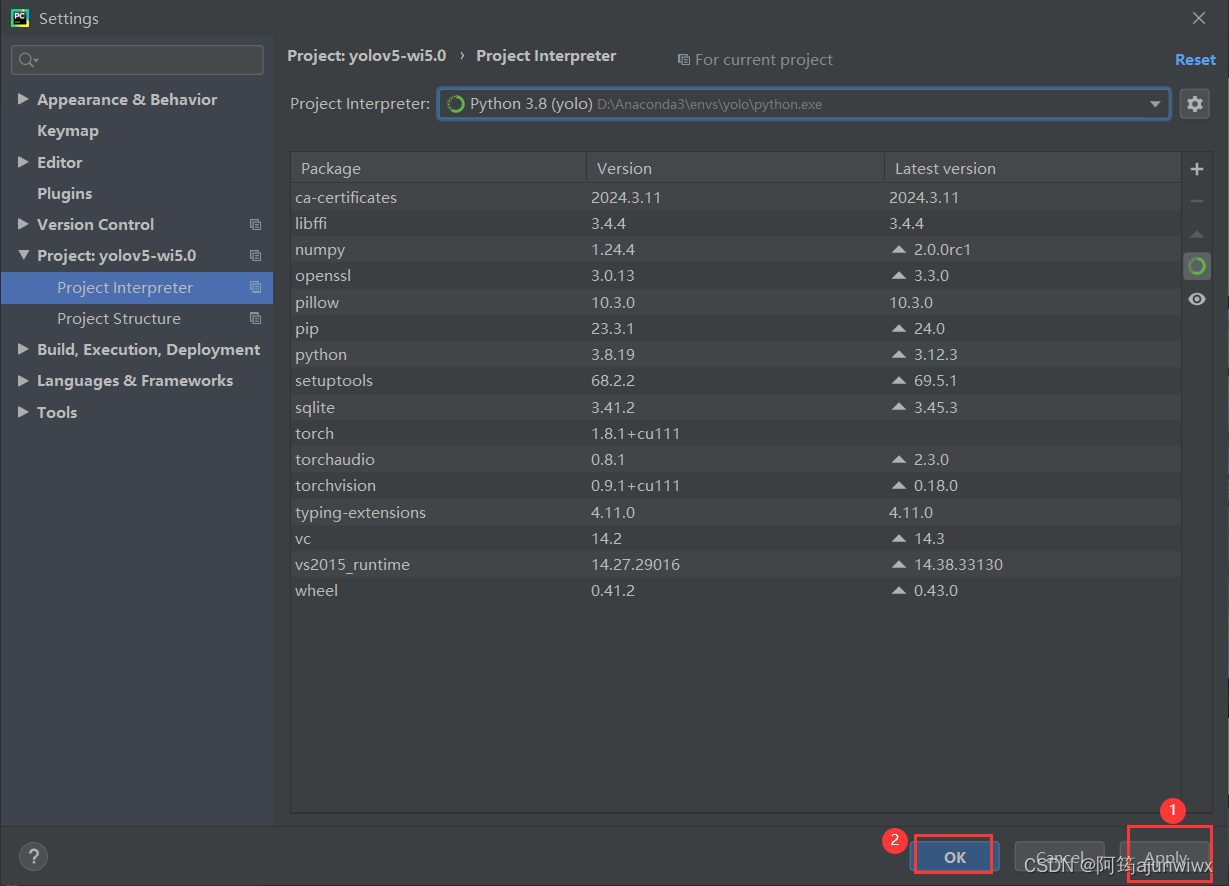Click the search icon in settings search
This screenshot has width=1229, height=886.
pos(27,61)
